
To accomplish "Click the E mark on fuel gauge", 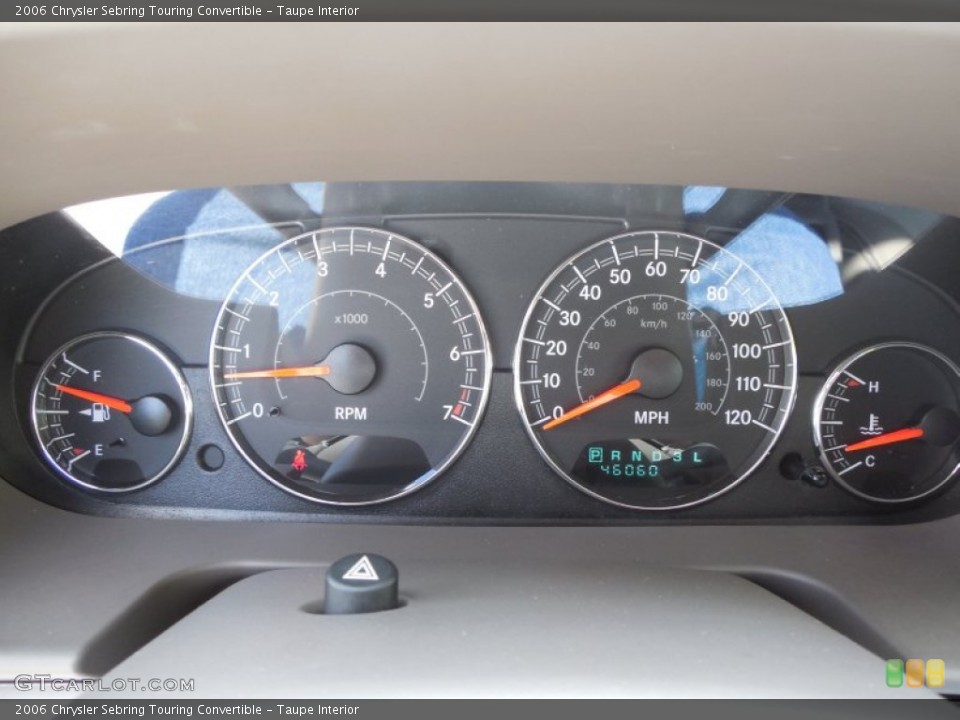I will coord(99,451).
